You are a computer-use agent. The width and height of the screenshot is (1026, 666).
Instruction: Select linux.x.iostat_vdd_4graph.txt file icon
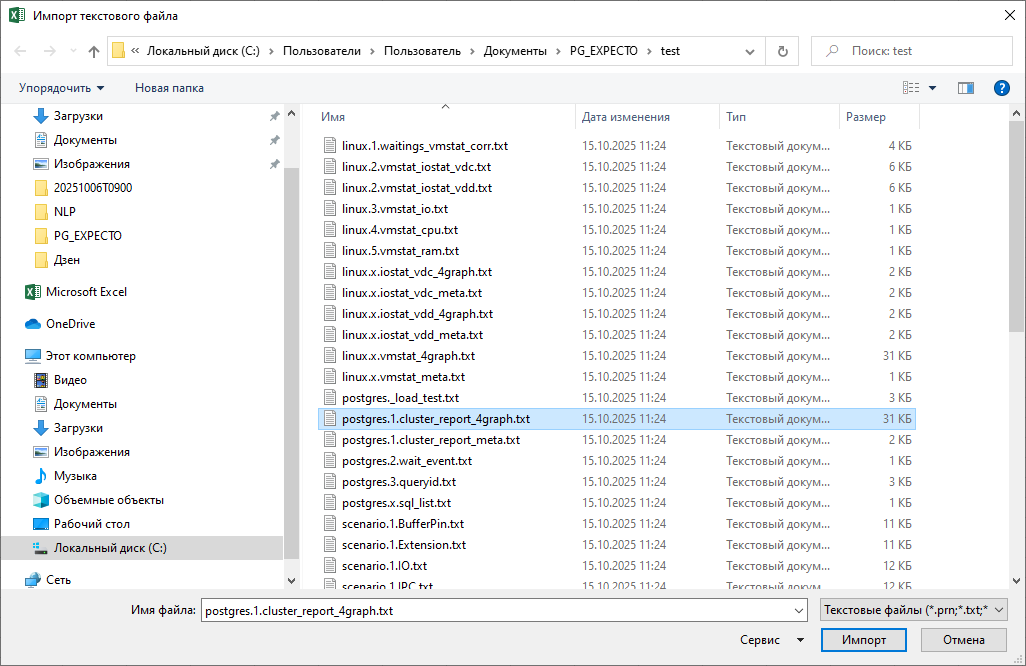(330, 314)
